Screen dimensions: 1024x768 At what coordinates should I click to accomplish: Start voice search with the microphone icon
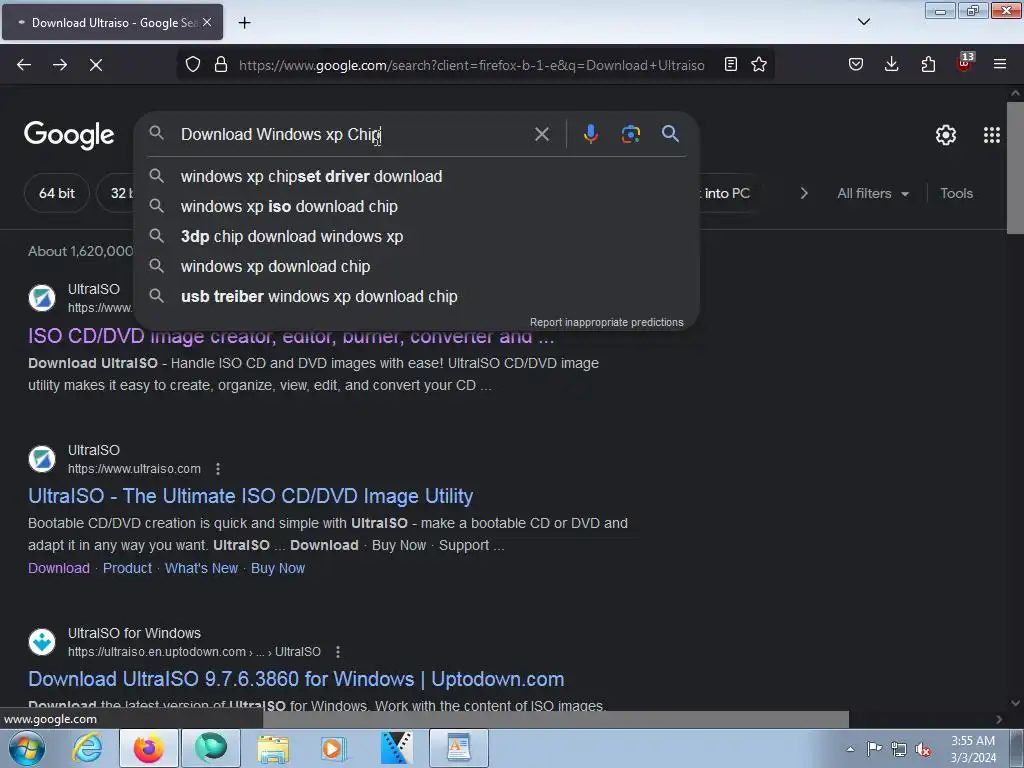click(590, 135)
